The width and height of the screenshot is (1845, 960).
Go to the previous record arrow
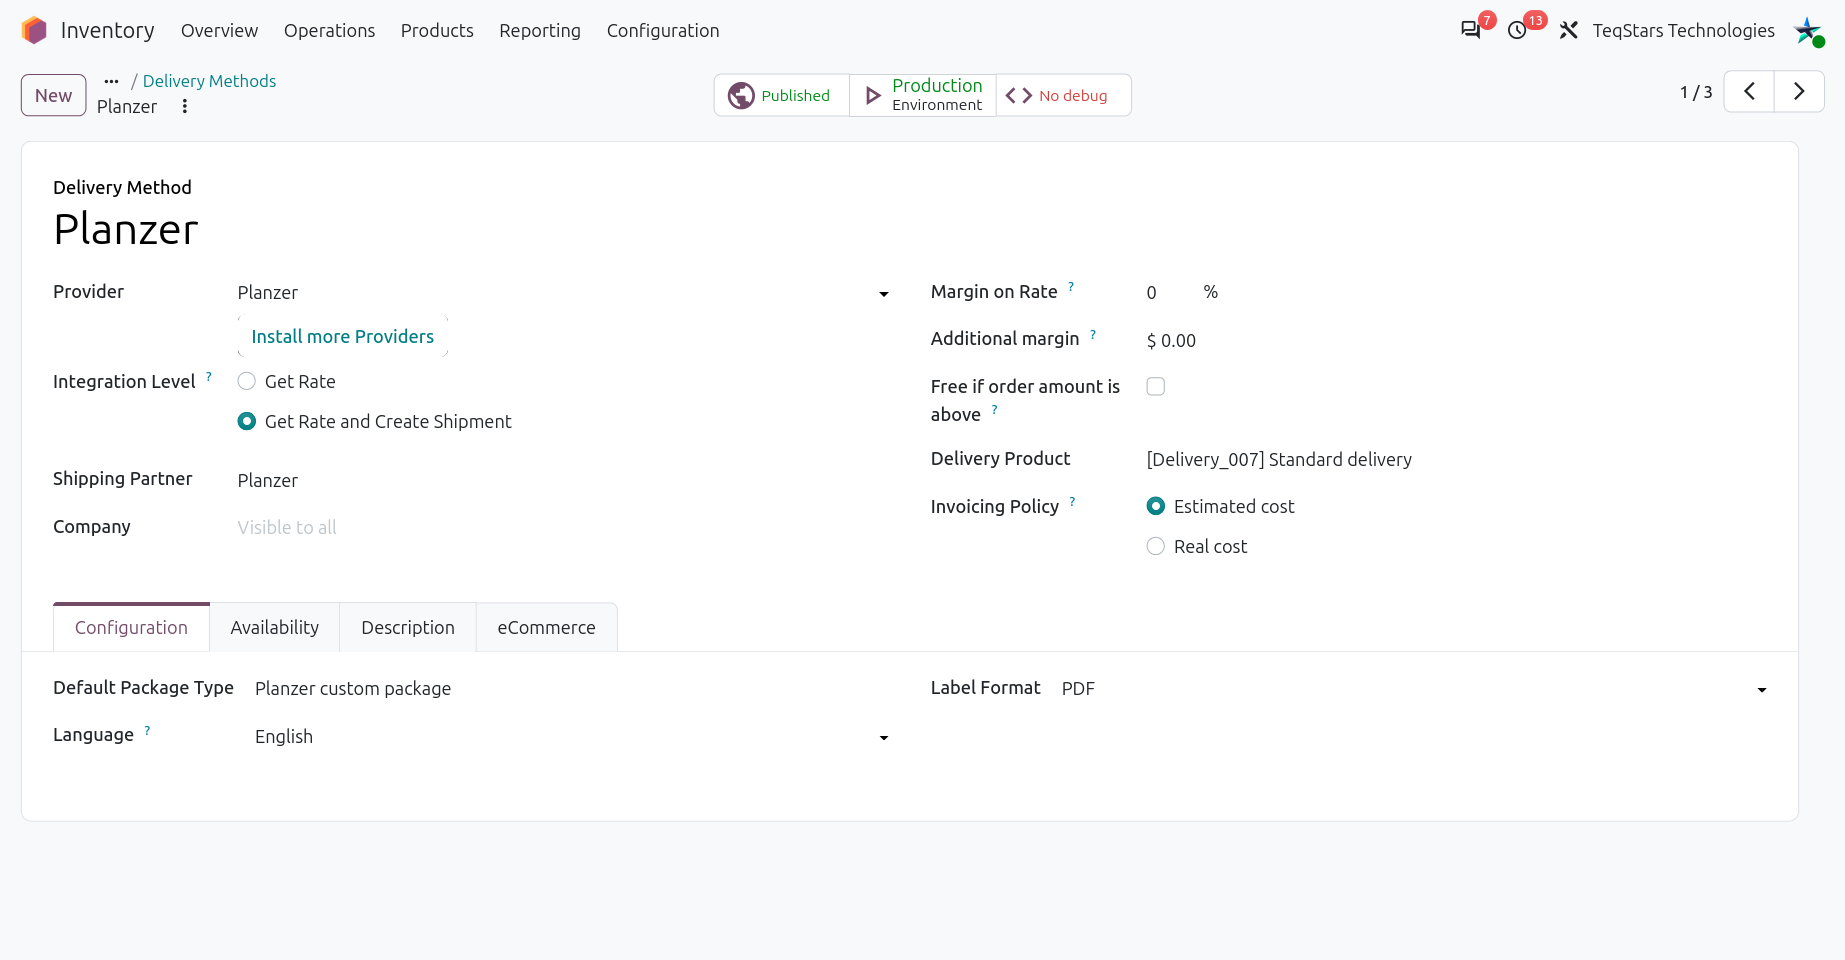point(1749,92)
